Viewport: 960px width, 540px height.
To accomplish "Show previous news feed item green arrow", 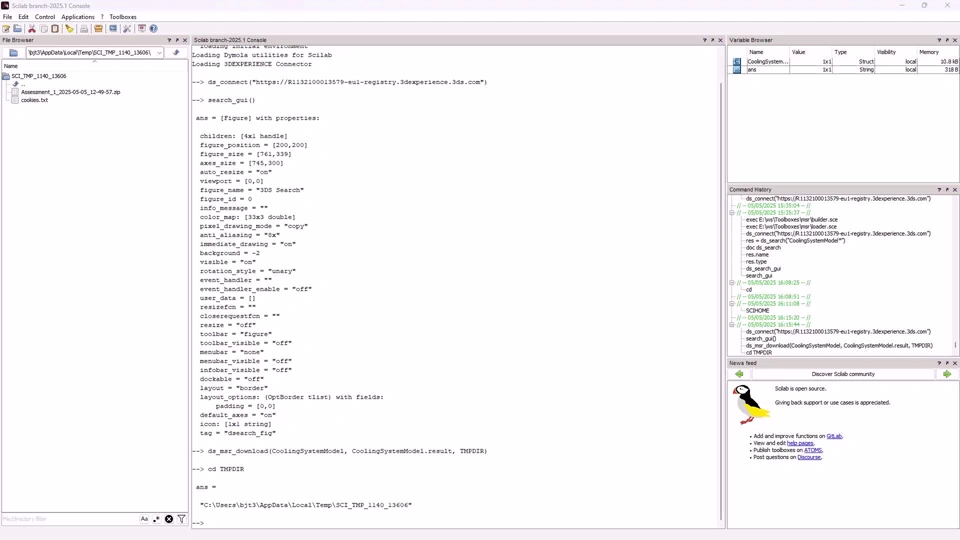I will [739, 374].
